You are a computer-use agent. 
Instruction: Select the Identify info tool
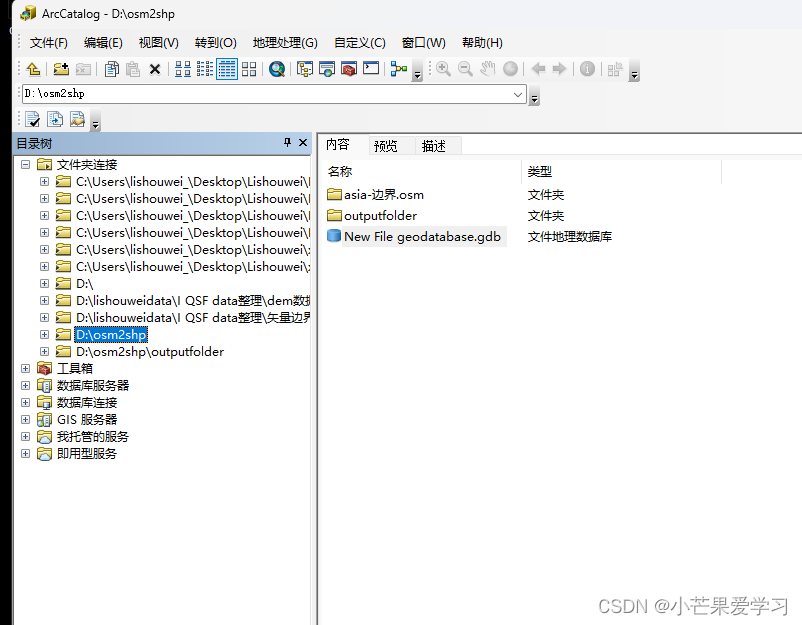tap(587, 69)
